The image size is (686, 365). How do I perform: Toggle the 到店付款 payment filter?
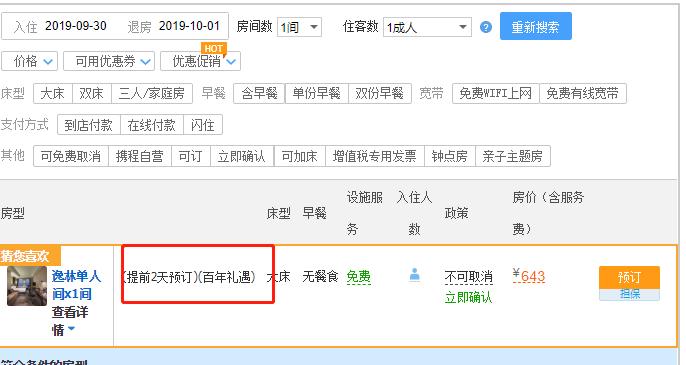point(89,125)
